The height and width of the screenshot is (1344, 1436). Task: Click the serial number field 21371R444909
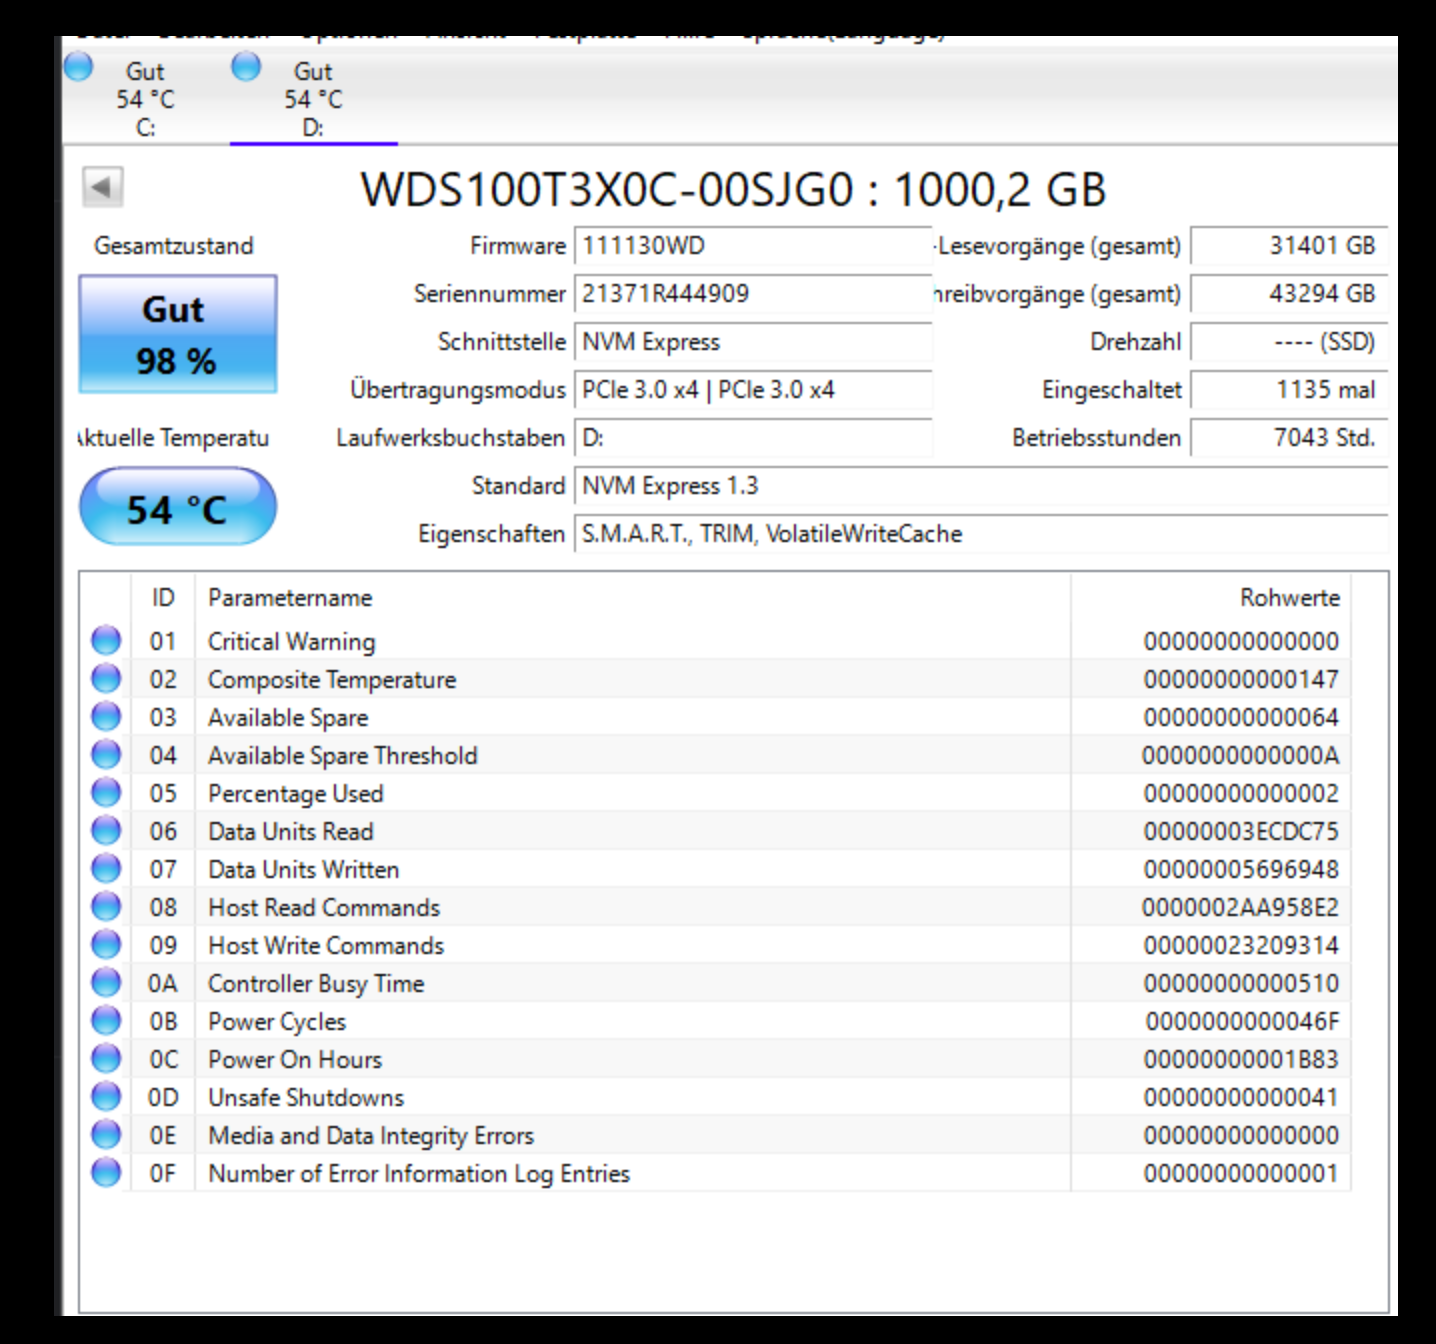click(753, 294)
